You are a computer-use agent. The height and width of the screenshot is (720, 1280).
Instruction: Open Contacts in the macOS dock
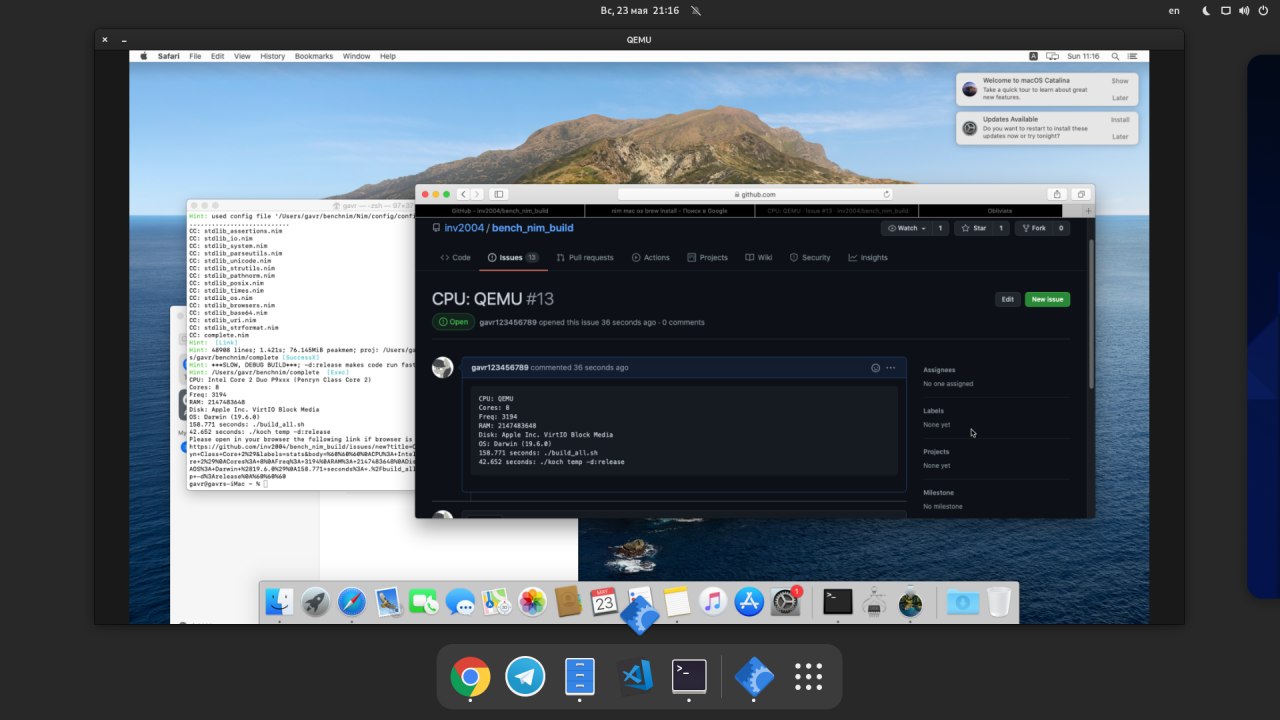point(568,602)
